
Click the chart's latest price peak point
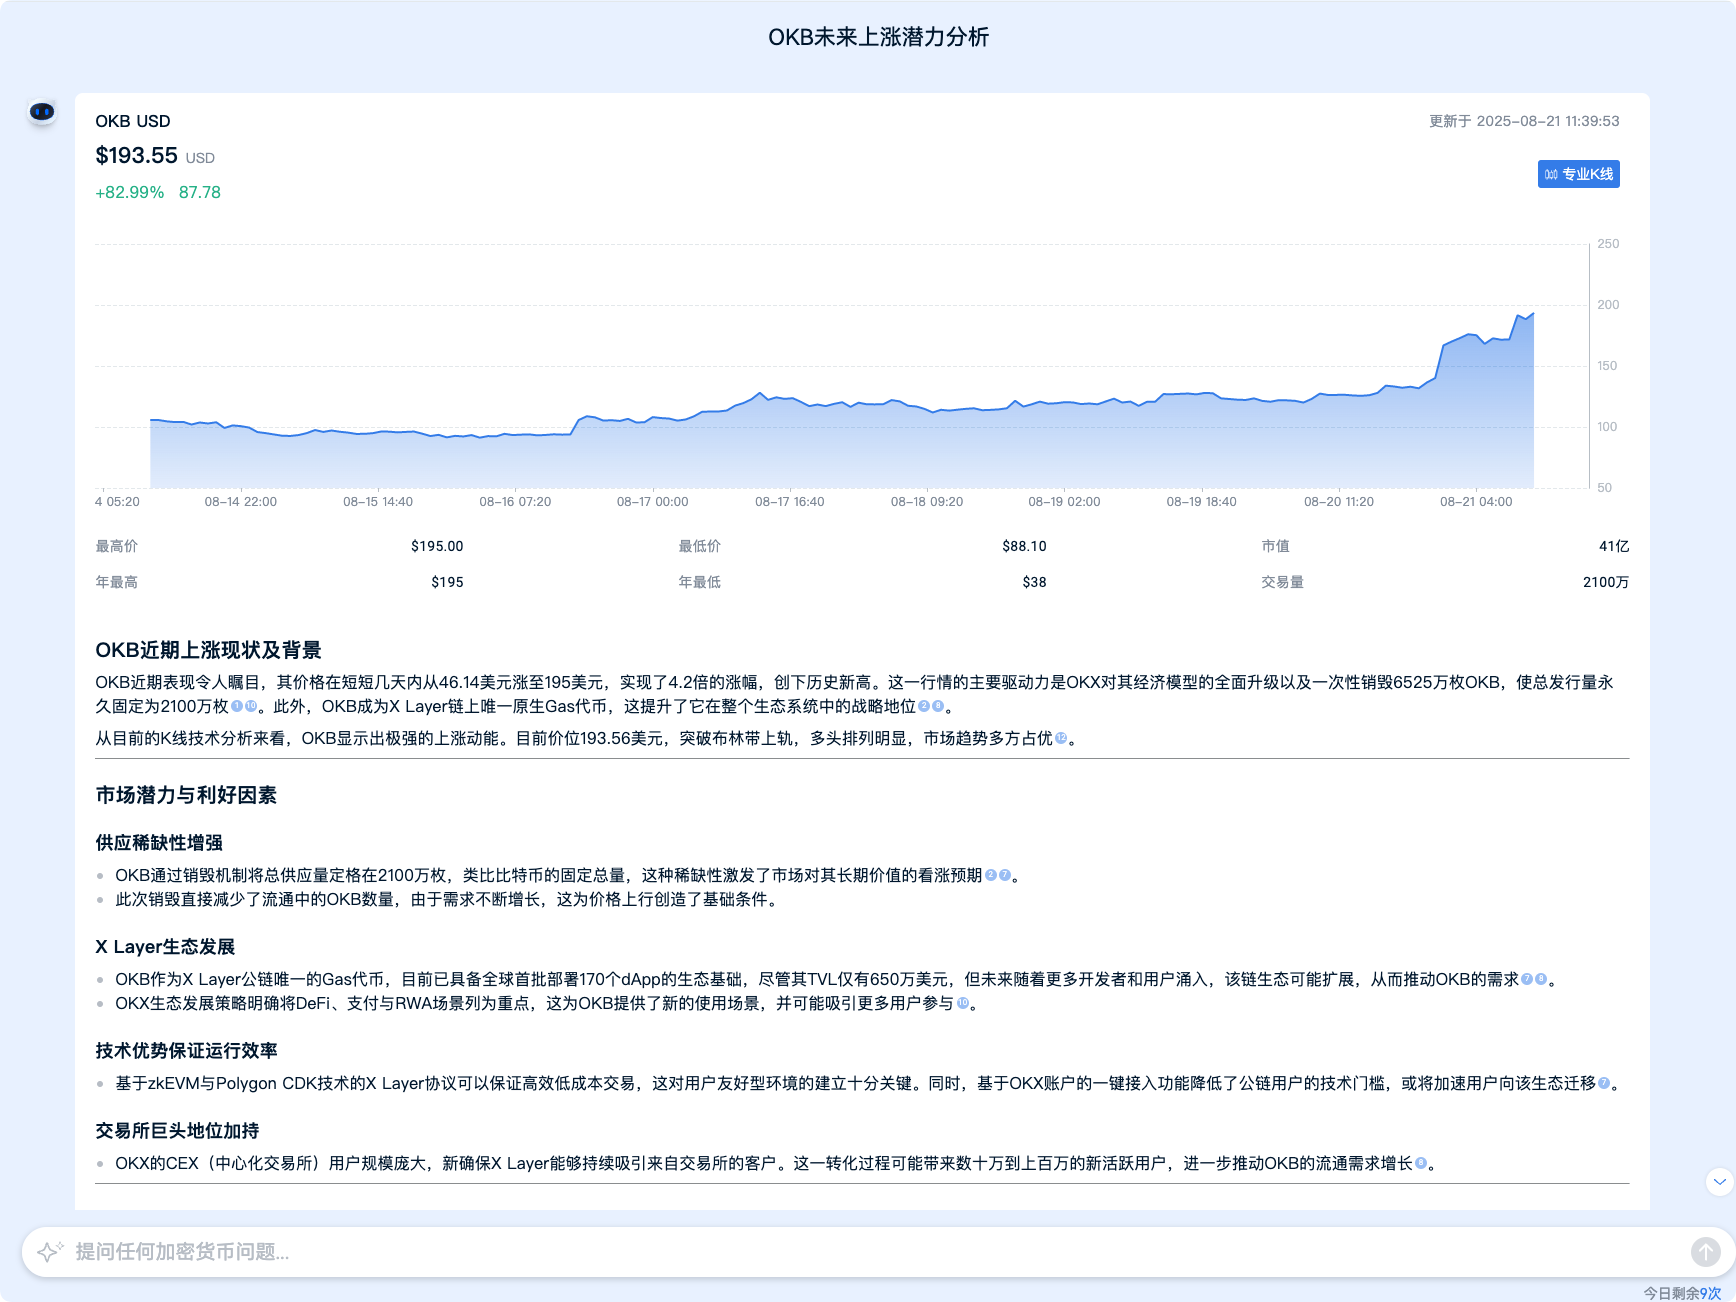pos(1532,314)
